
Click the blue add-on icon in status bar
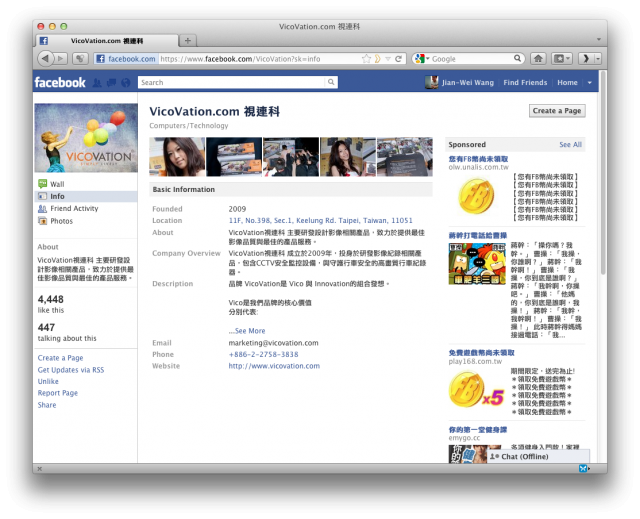pyautogui.click(x=583, y=468)
